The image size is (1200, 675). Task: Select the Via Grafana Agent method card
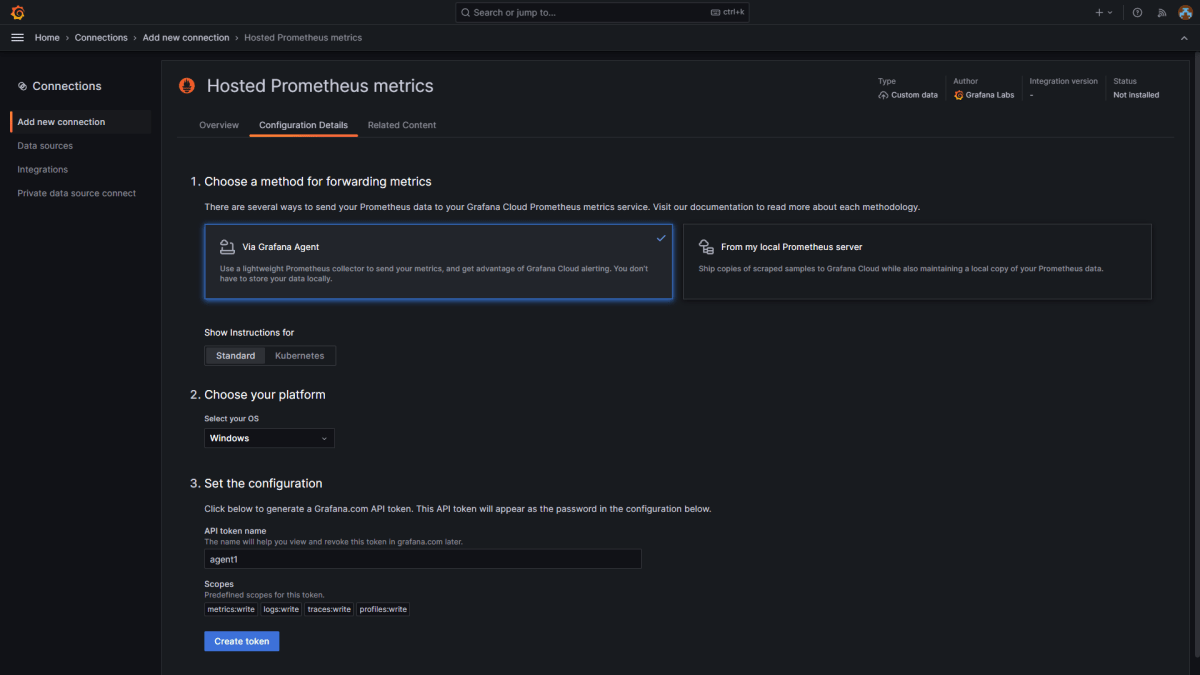click(x=438, y=263)
